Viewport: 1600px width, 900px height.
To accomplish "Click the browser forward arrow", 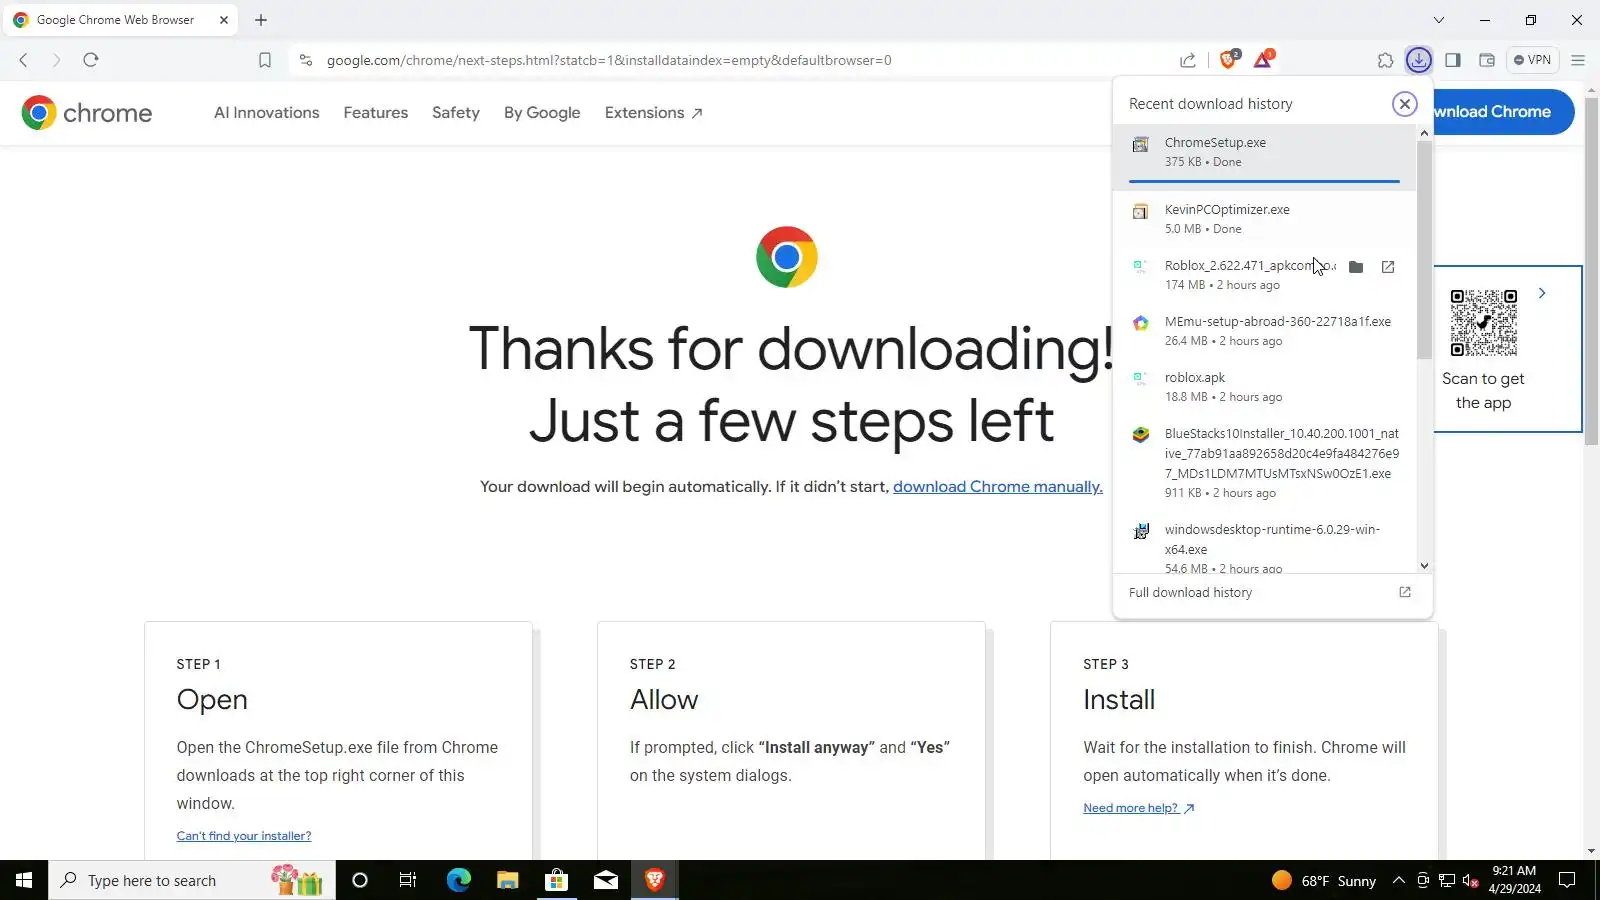I will tap(56, 60).
